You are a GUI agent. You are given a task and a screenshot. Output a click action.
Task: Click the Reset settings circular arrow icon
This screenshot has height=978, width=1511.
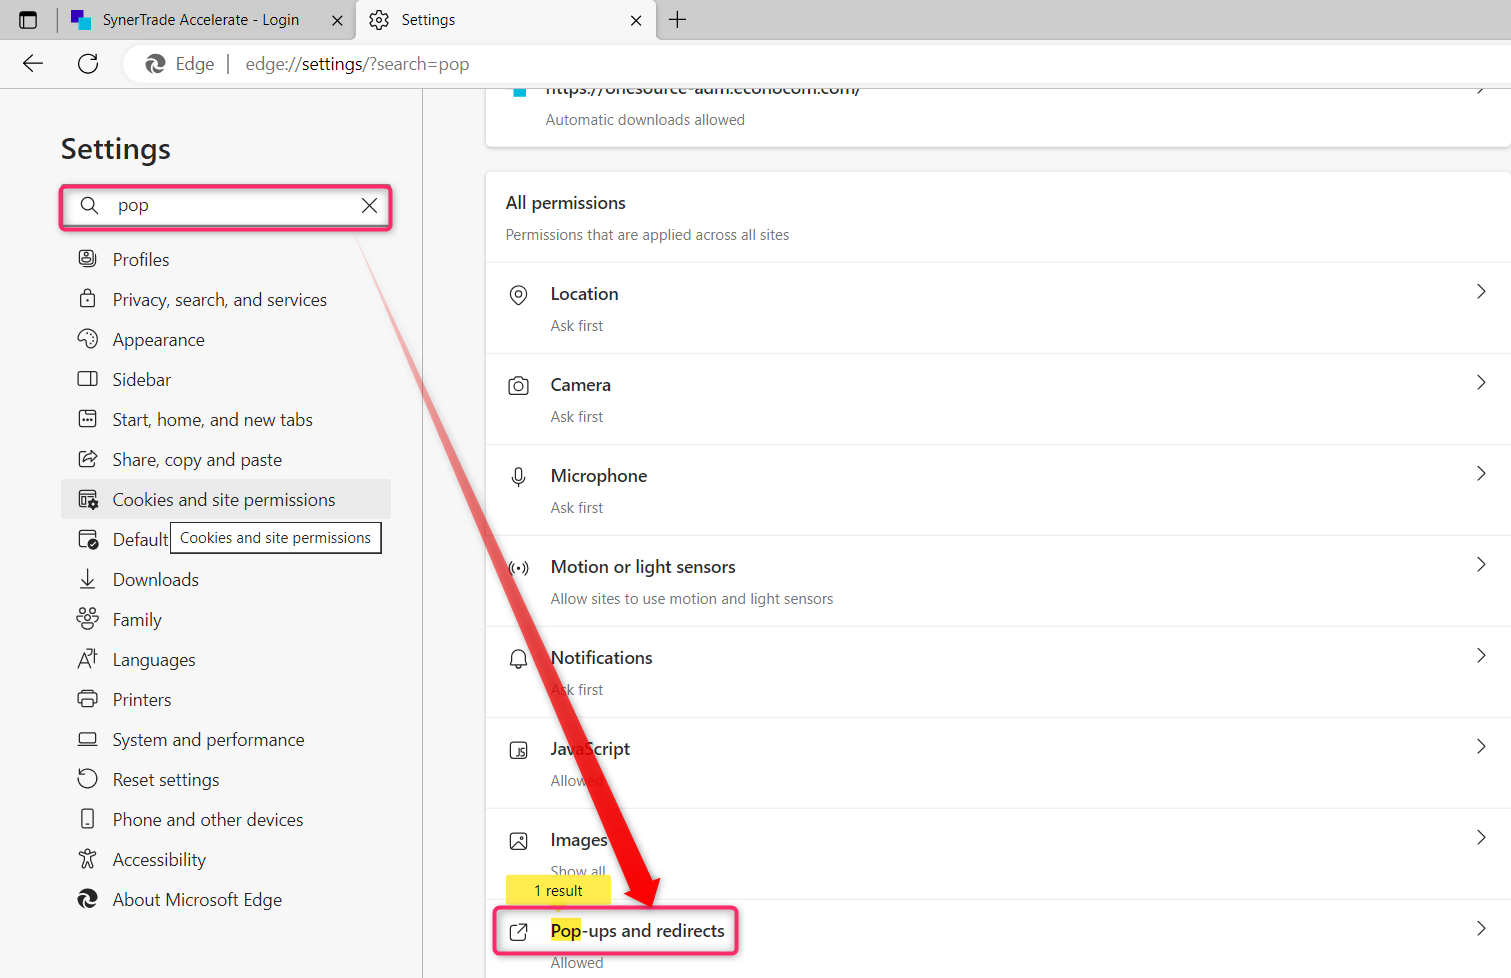tap(88, 779)
